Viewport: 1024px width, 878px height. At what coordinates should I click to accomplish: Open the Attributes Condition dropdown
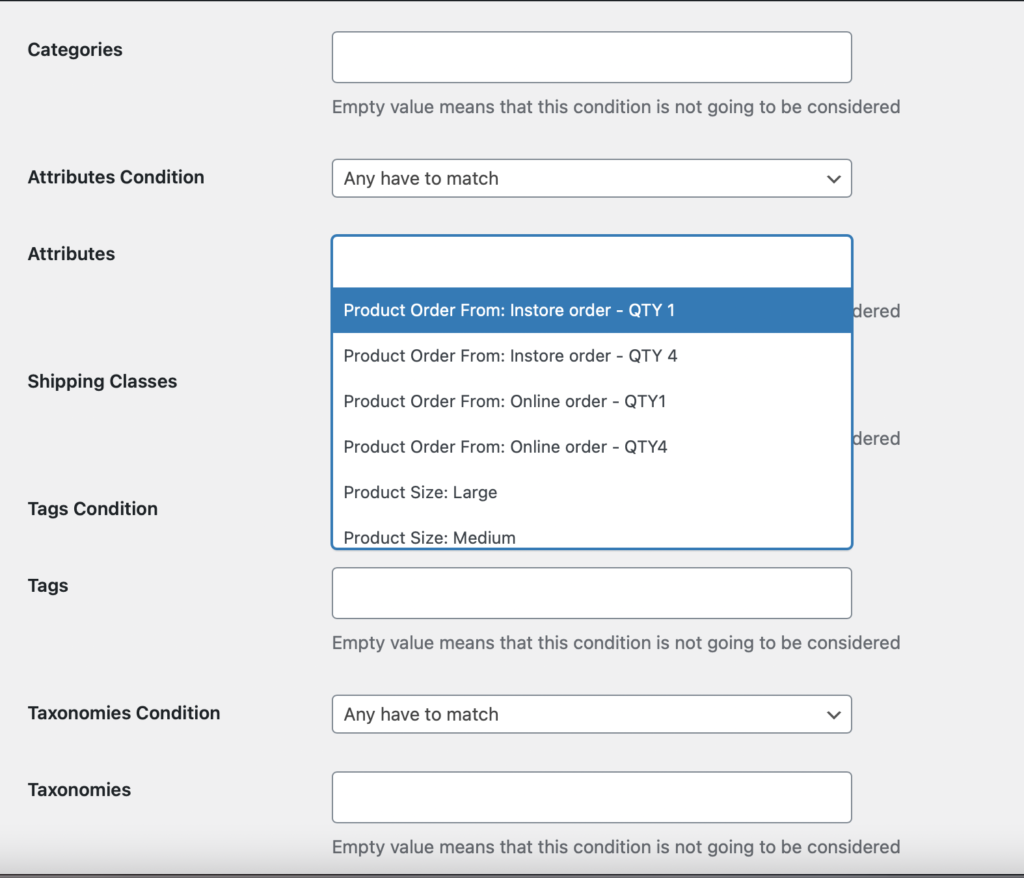coord(591,178)
